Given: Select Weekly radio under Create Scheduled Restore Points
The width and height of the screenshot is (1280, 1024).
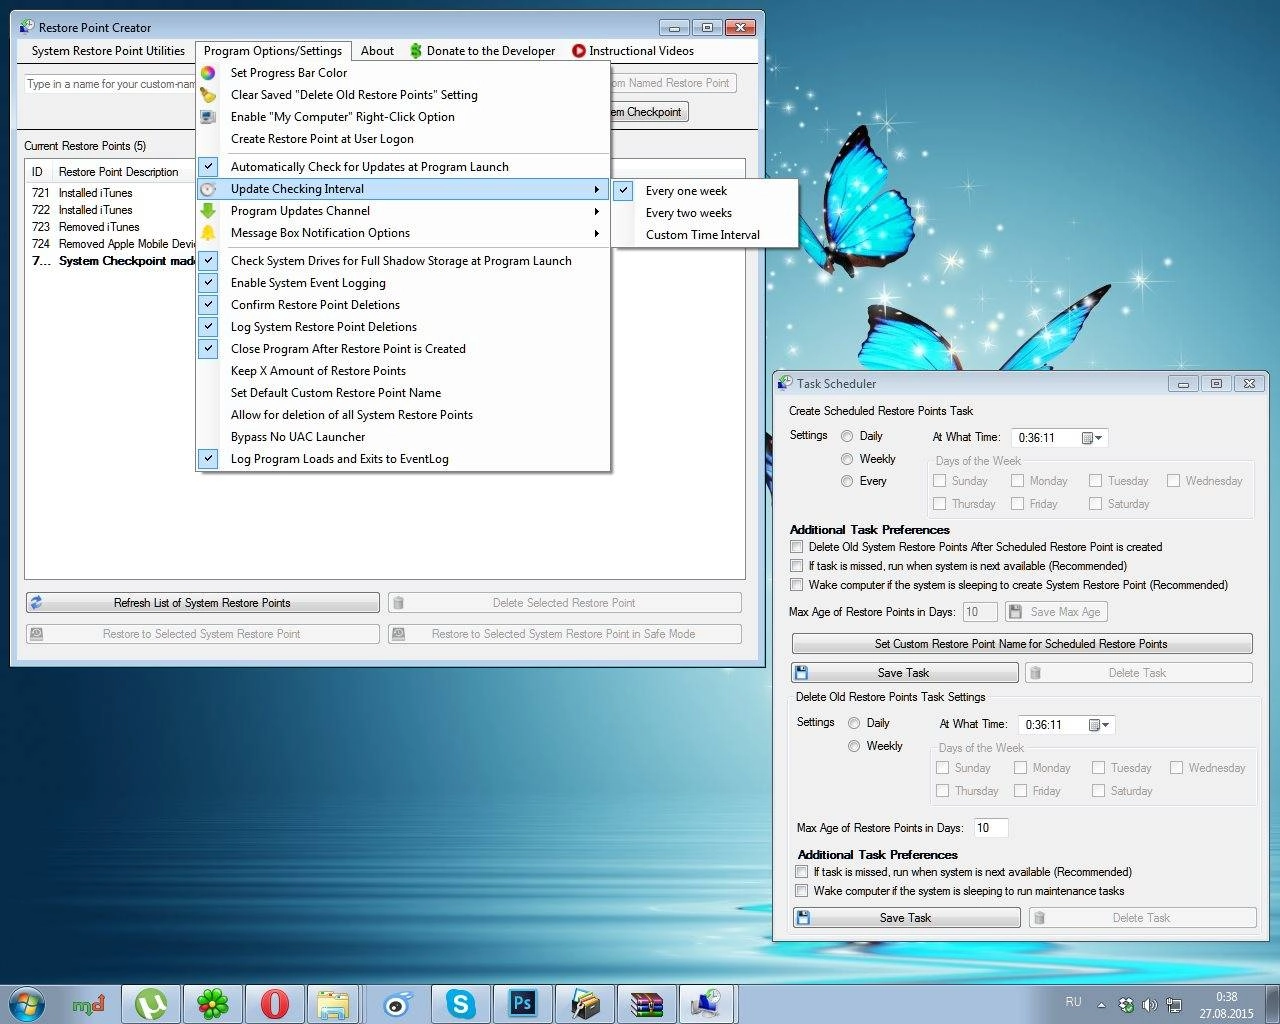Looking at the screenshot, I should point(847,459).
